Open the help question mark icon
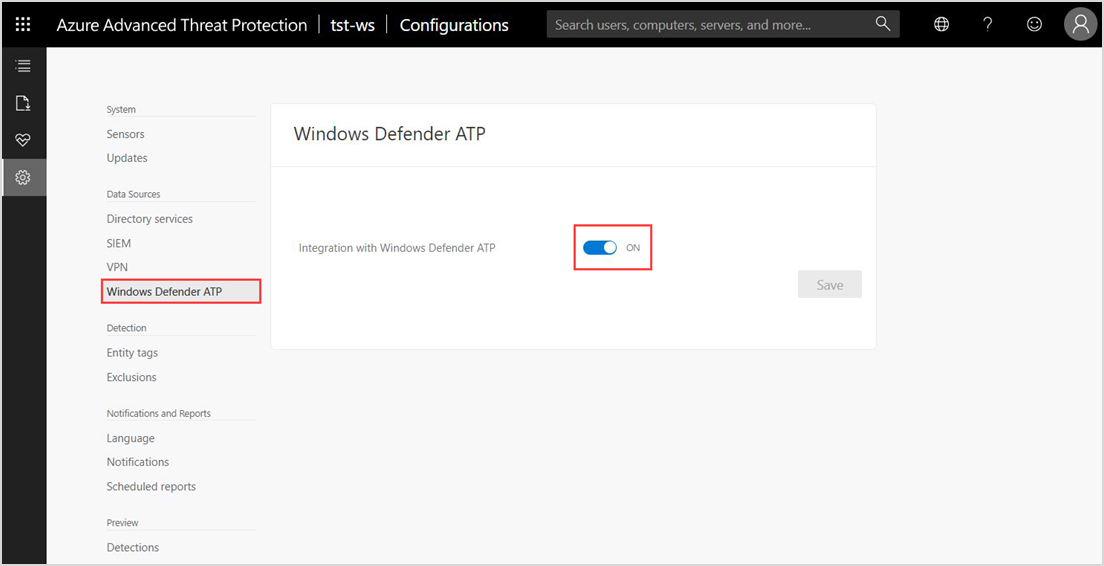This screenshot has width=1104, height=566. pos(988,25)
